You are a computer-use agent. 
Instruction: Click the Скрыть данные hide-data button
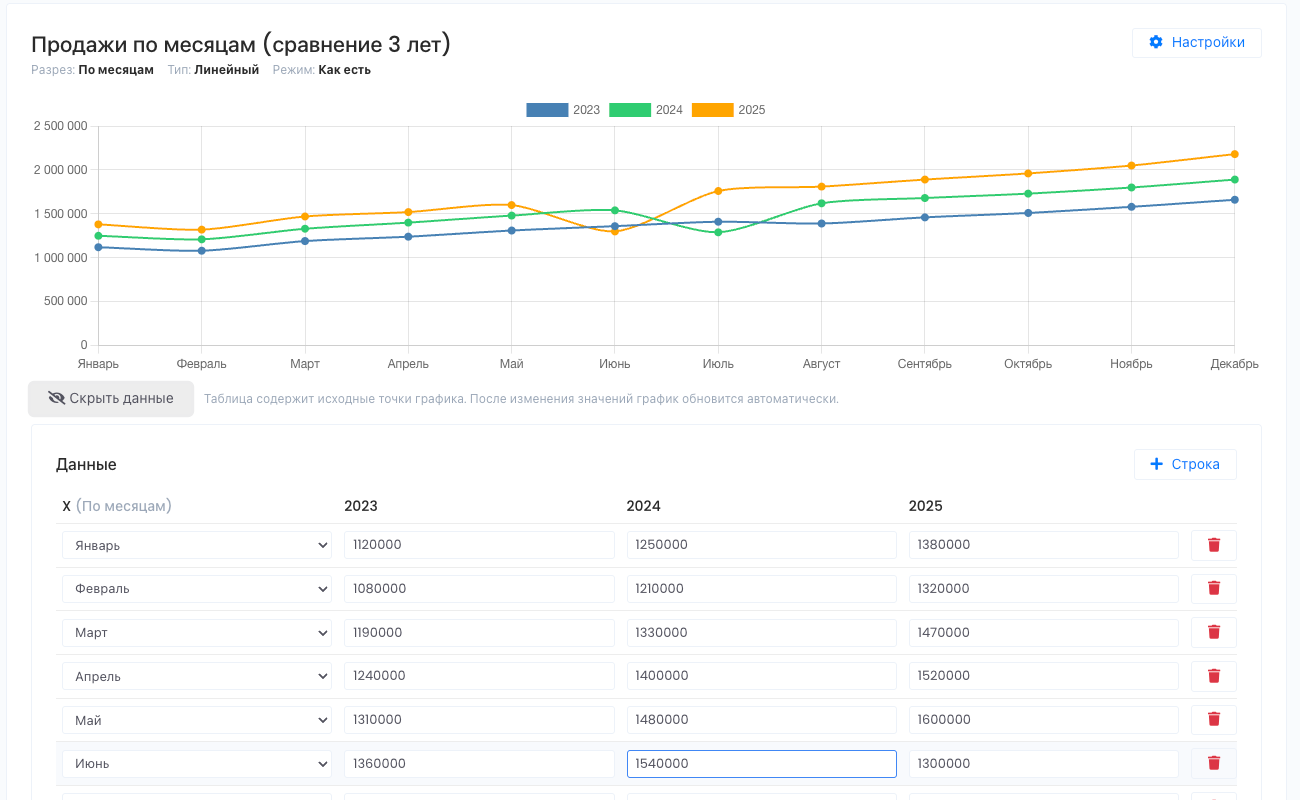111,399
